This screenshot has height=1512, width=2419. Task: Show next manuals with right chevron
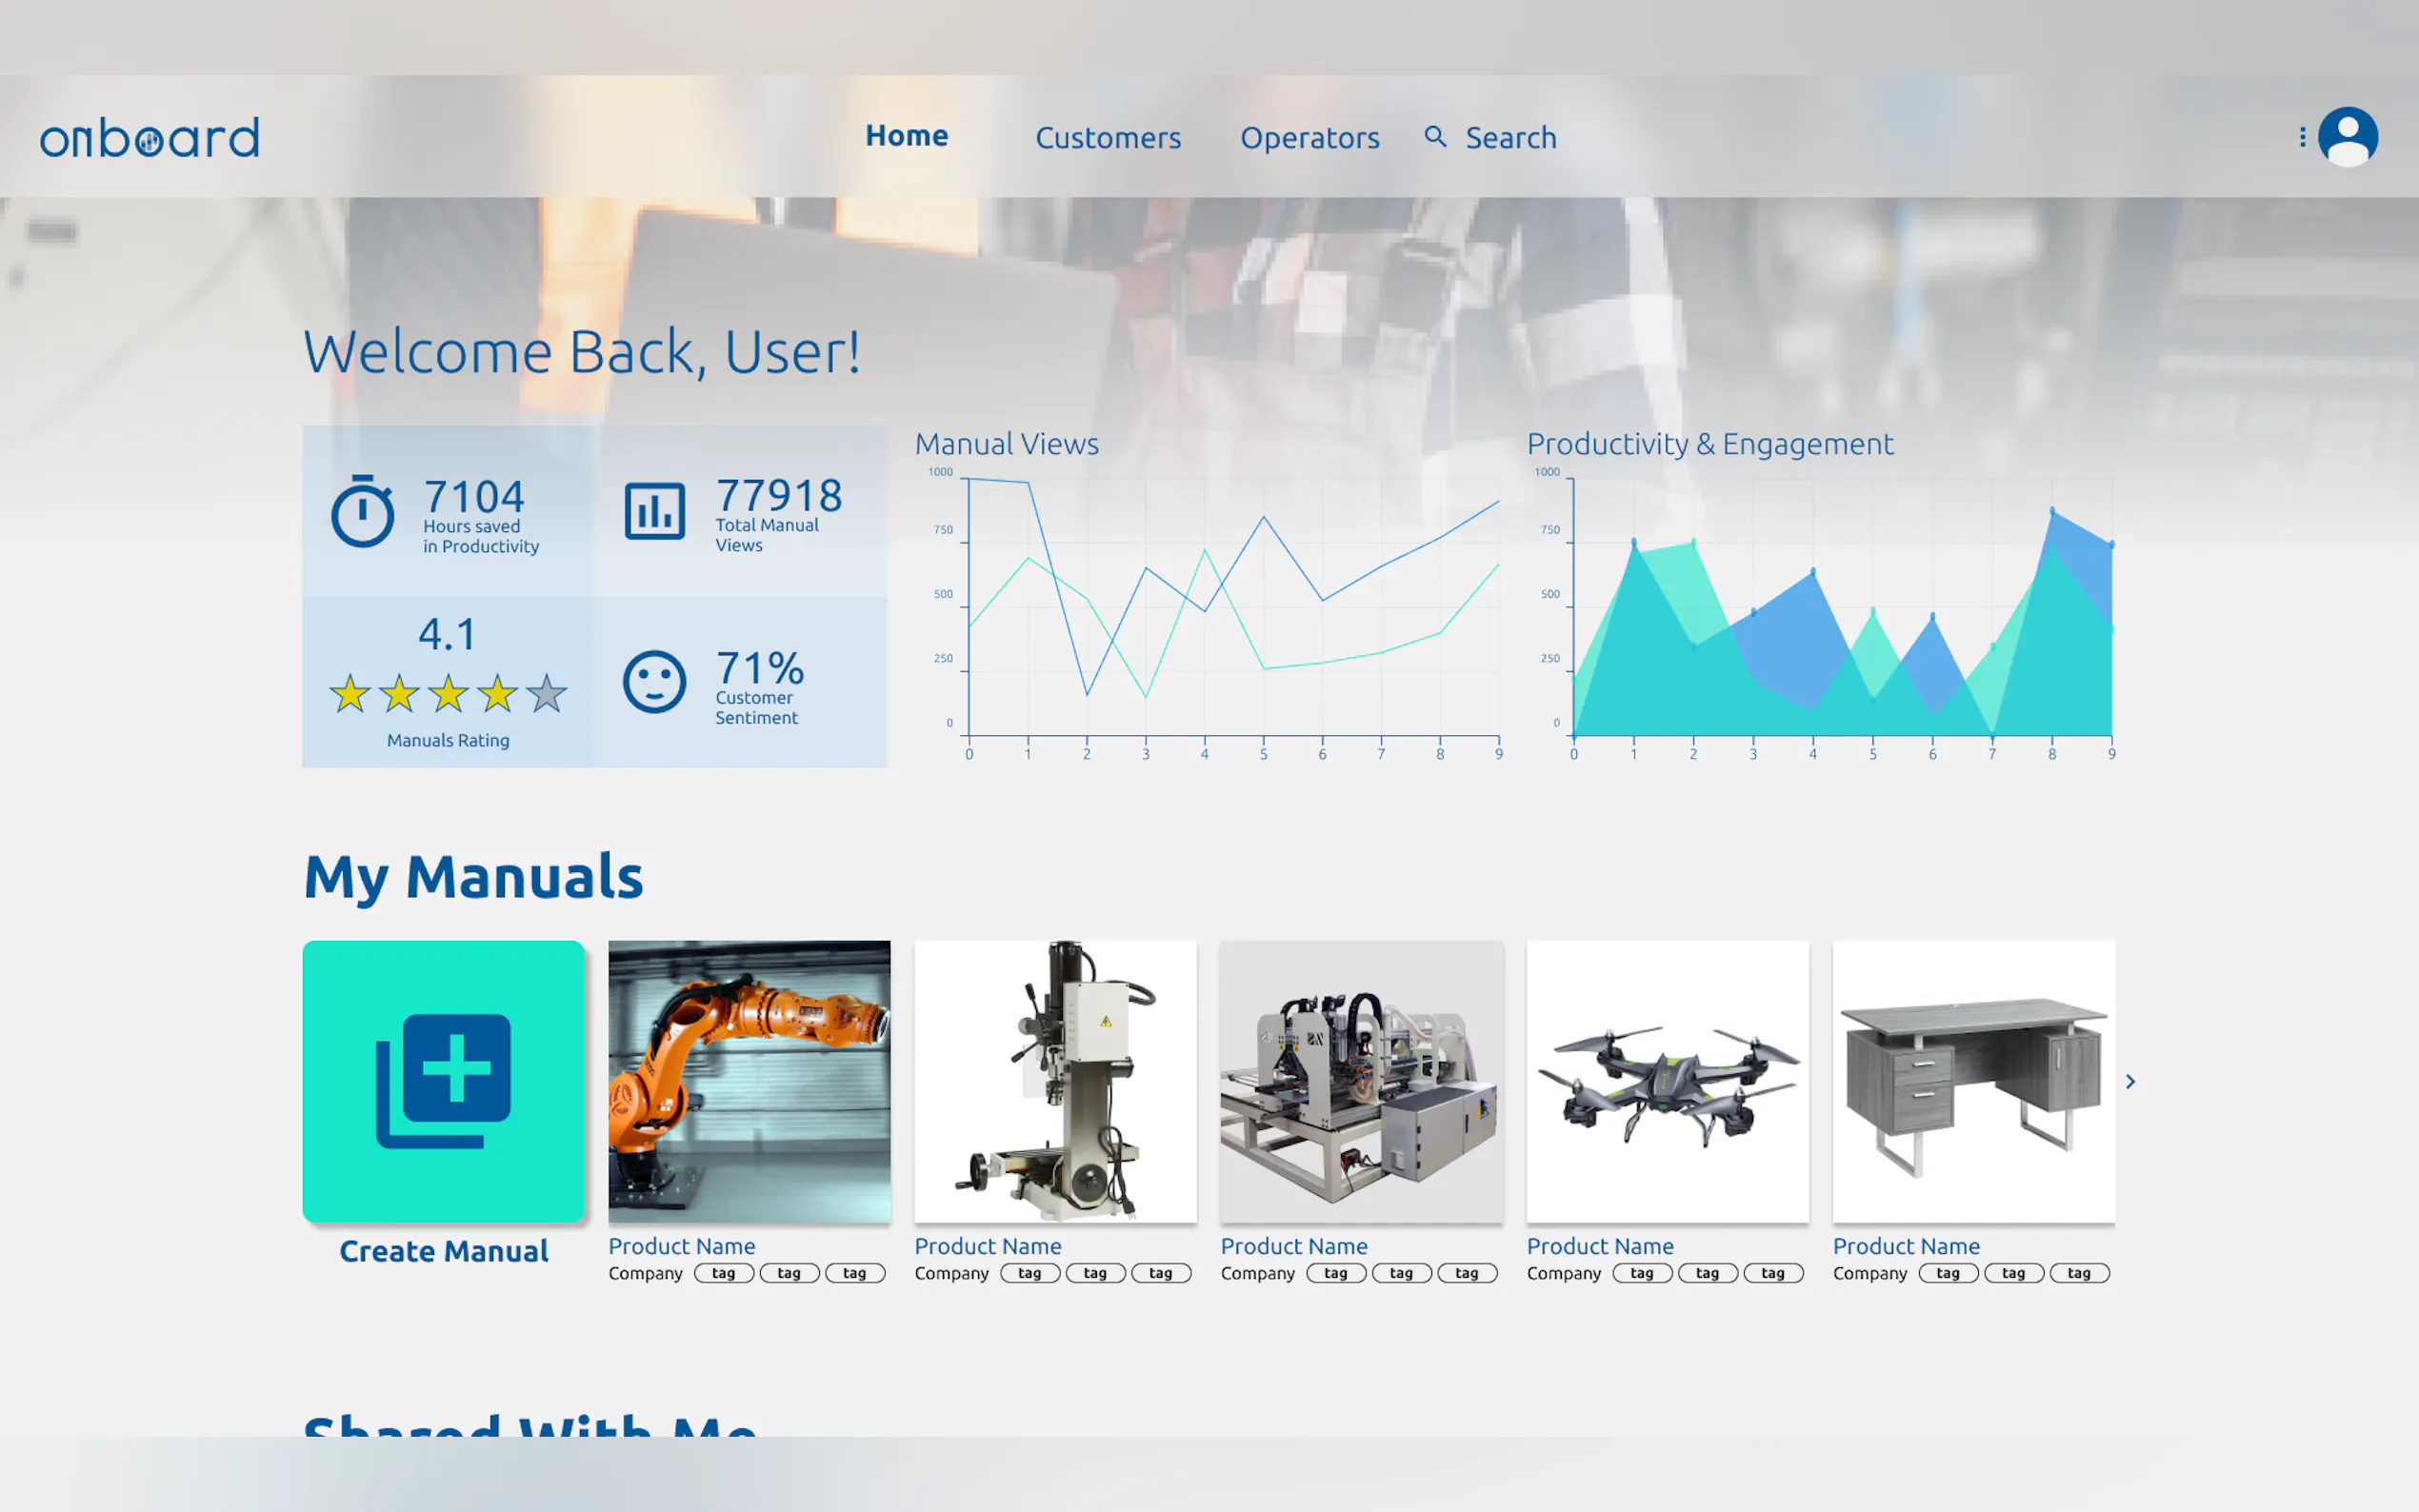pyautogui.click(x=2130, y=1081)
